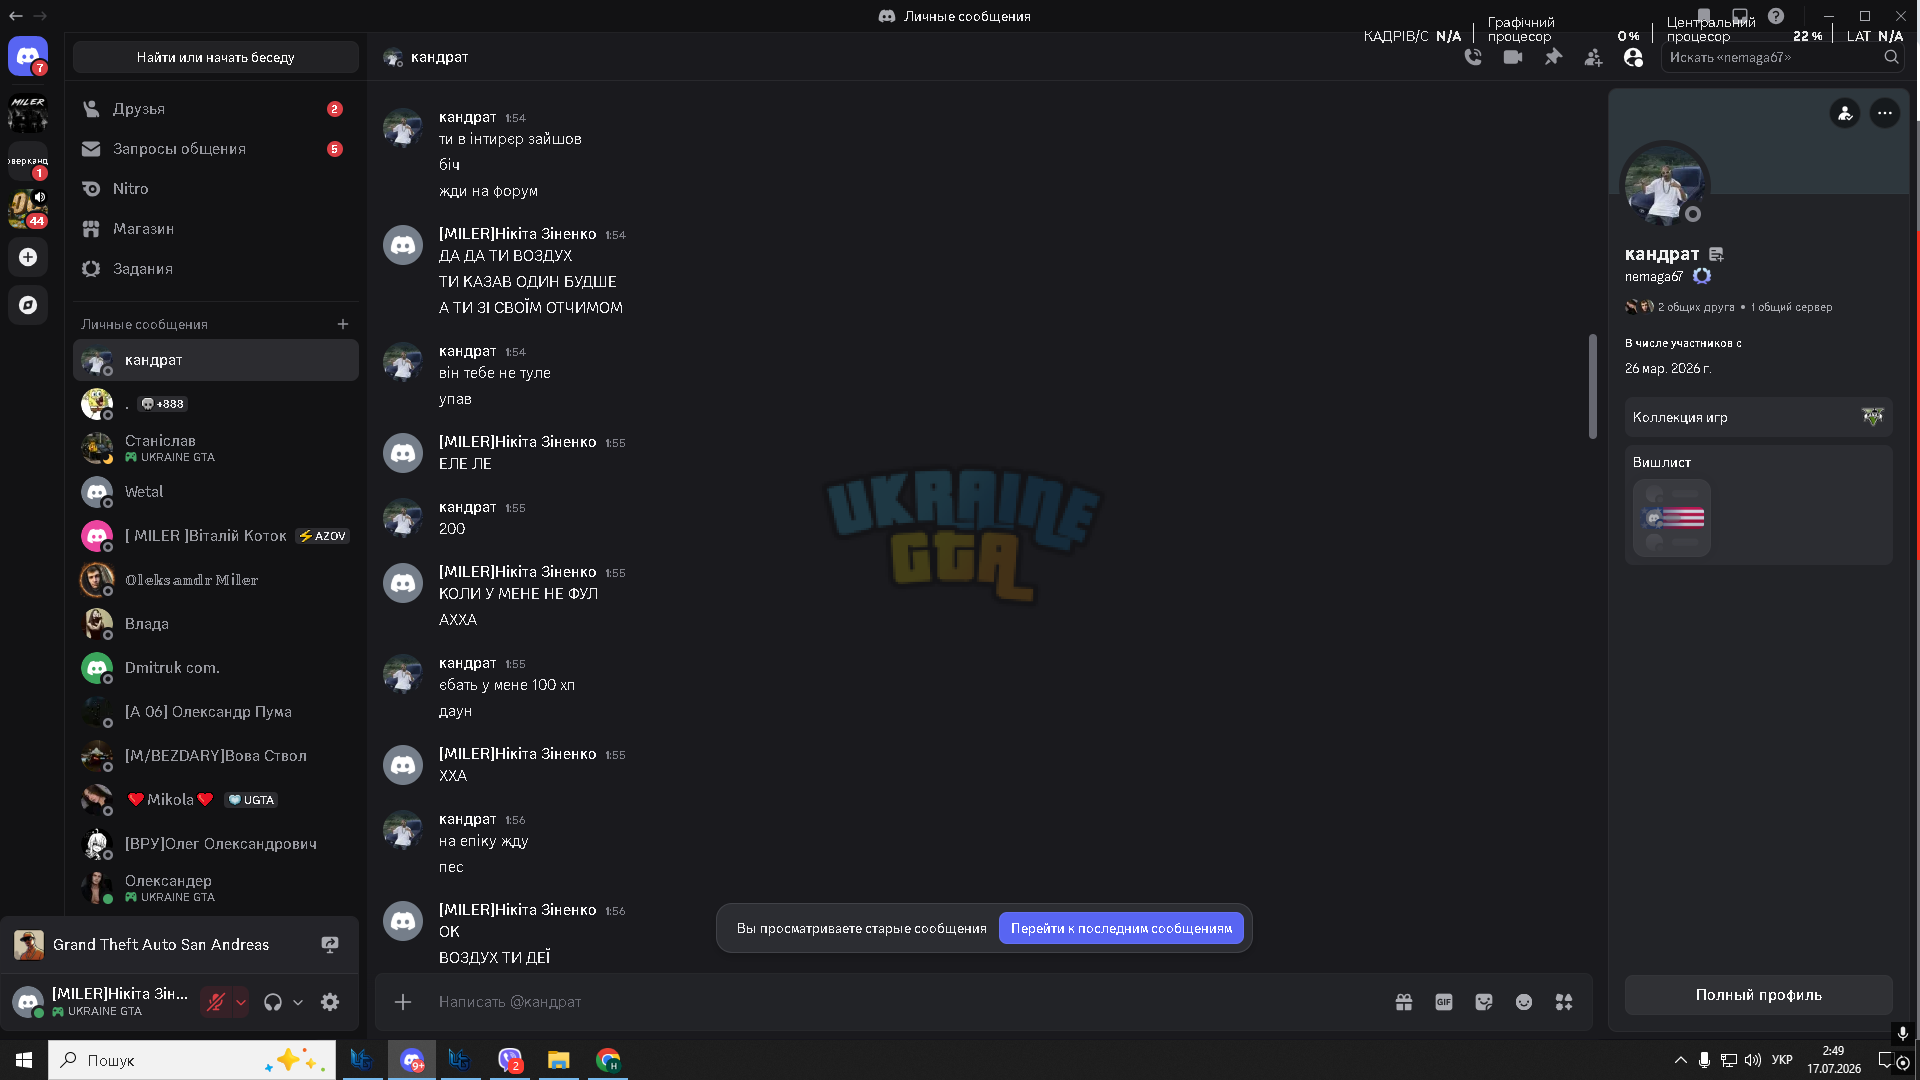Open more options in profile panel
The image size is (1920, 1080).
pos(1885,113)
